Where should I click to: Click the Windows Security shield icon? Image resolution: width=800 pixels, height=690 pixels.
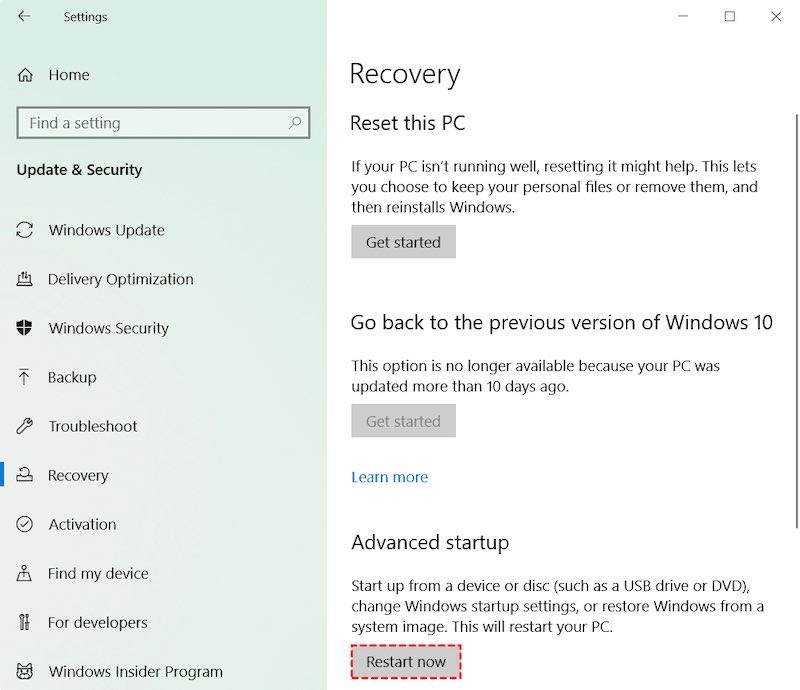24,328
